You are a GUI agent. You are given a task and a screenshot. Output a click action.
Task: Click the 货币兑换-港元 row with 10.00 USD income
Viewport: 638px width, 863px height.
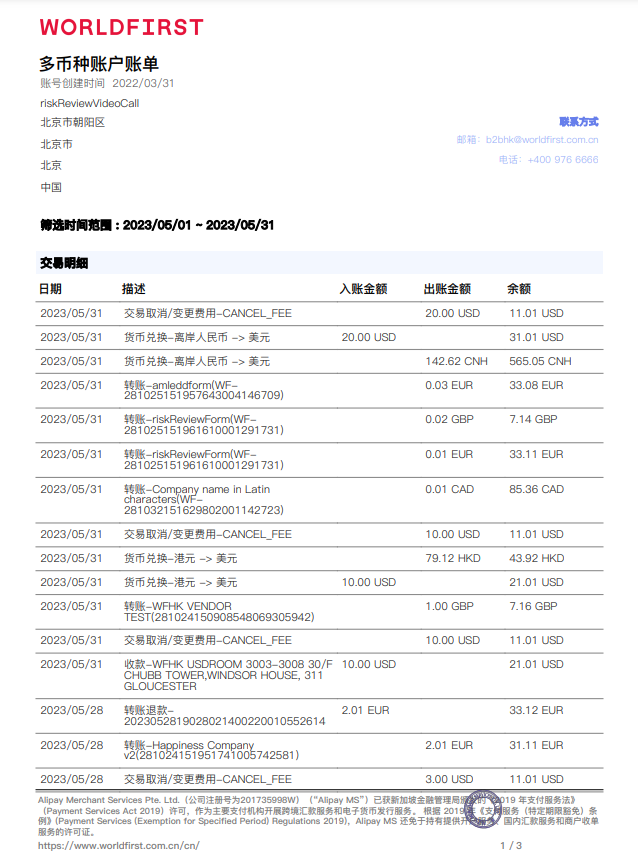[319, 582]
